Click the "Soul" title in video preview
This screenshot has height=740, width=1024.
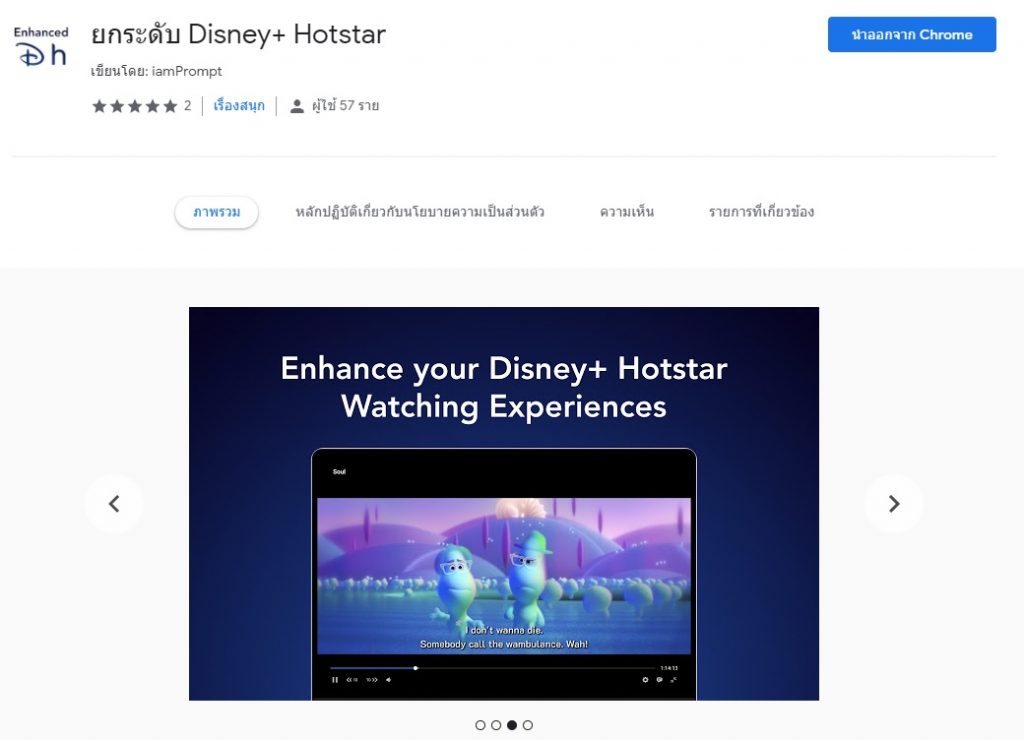(x=339, y=472)
